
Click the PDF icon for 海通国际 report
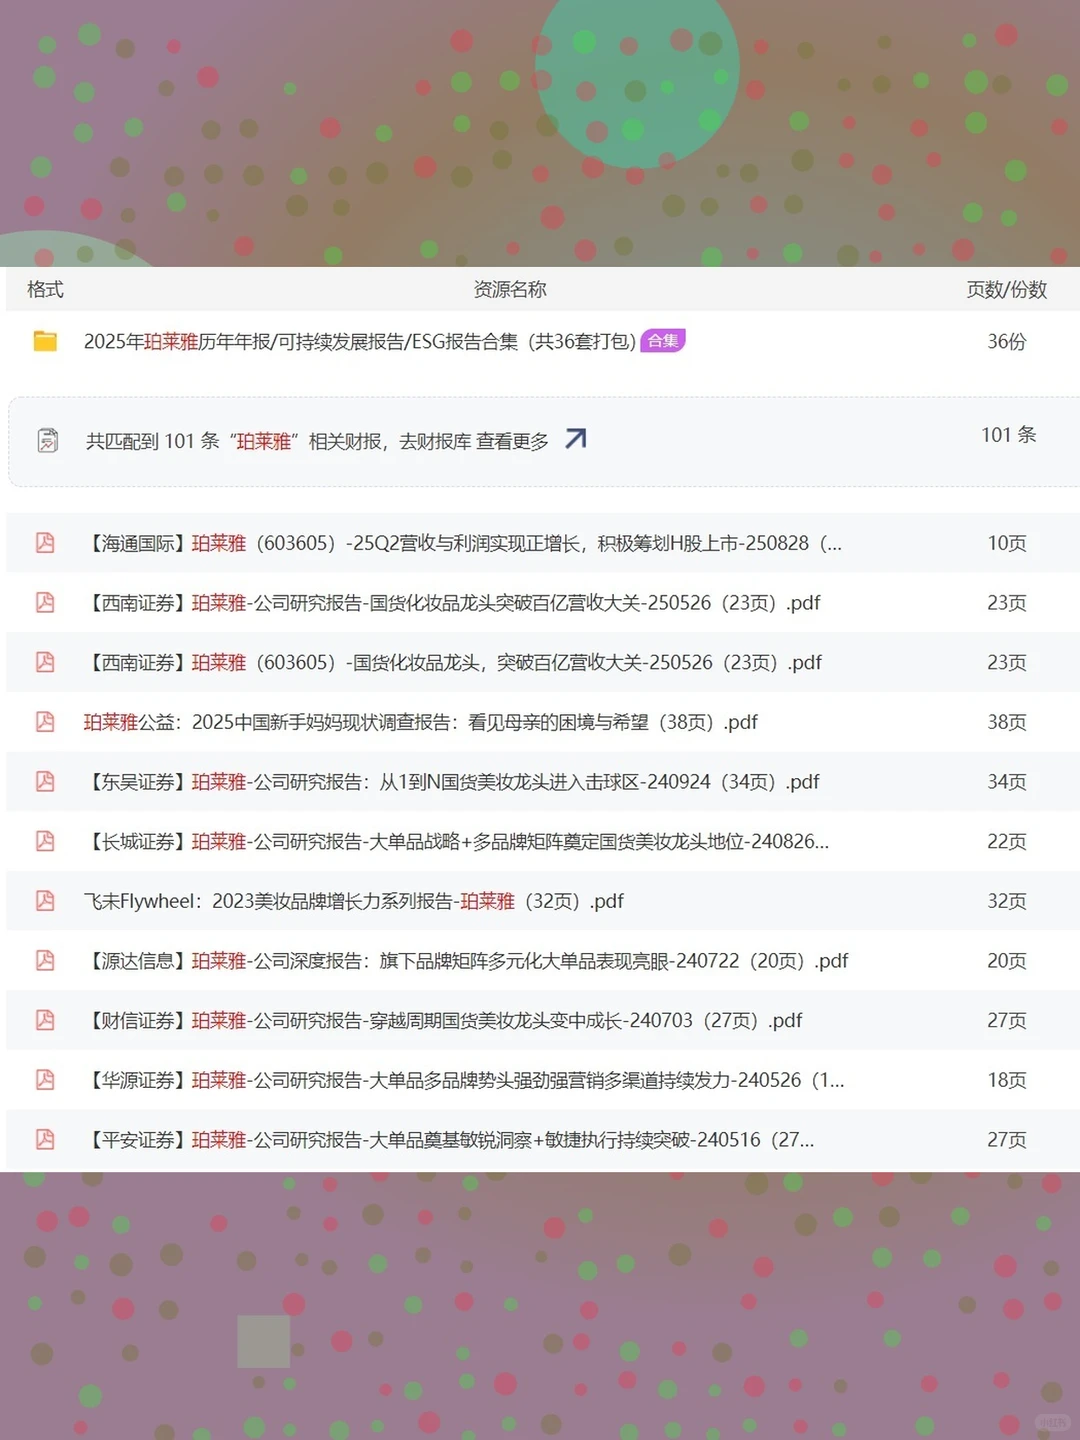click(45, 543)
